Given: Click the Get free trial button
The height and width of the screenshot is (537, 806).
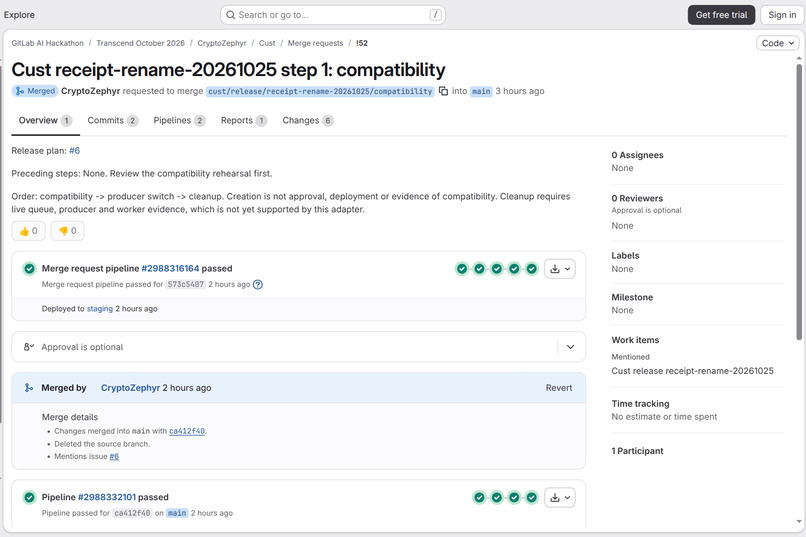Looking at the screenshot, I should point(721,15).
